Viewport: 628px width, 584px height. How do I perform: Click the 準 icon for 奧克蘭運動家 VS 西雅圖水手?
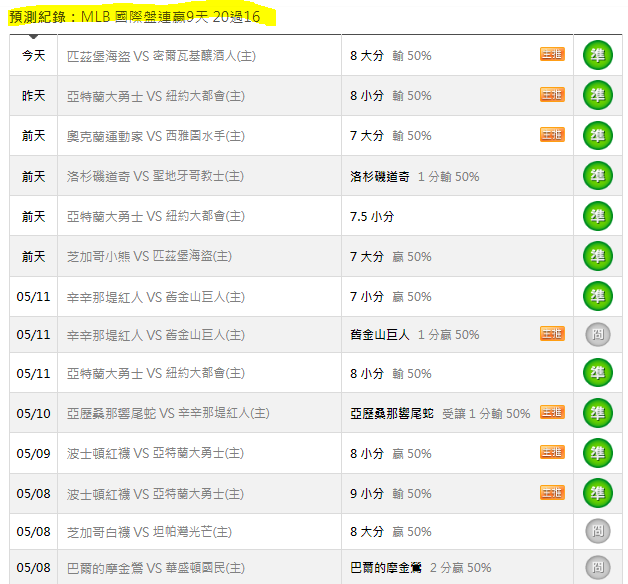[x=598, y=135]
